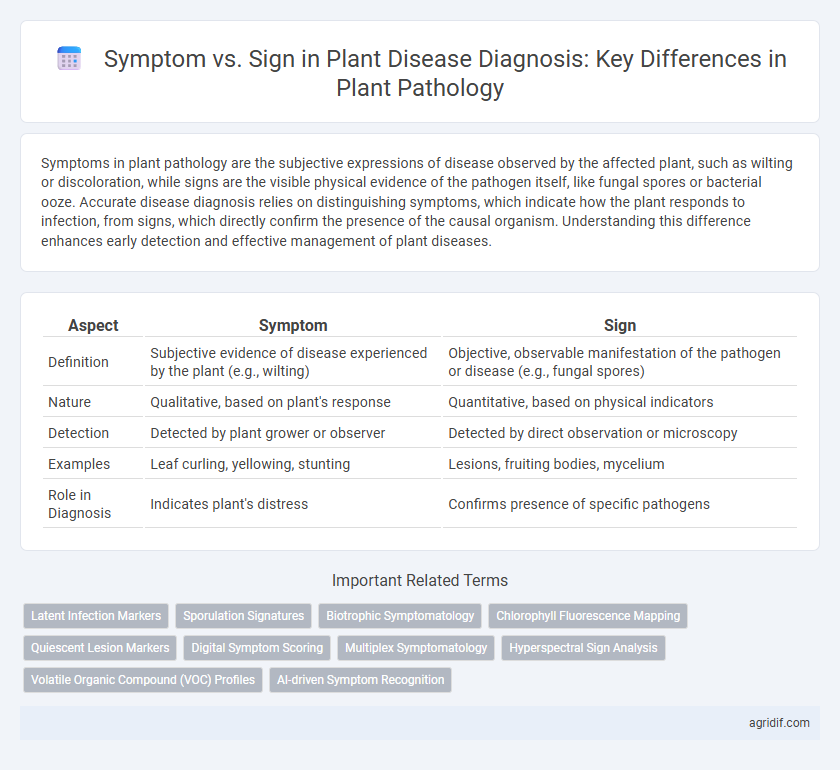
Task: Click AI-driven Symptom Recognition
Action: point(360,680)
